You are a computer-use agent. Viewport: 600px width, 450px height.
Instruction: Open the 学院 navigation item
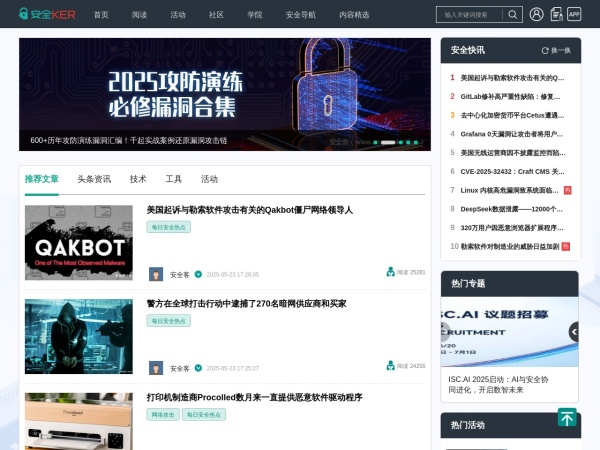tap(254, 15)
